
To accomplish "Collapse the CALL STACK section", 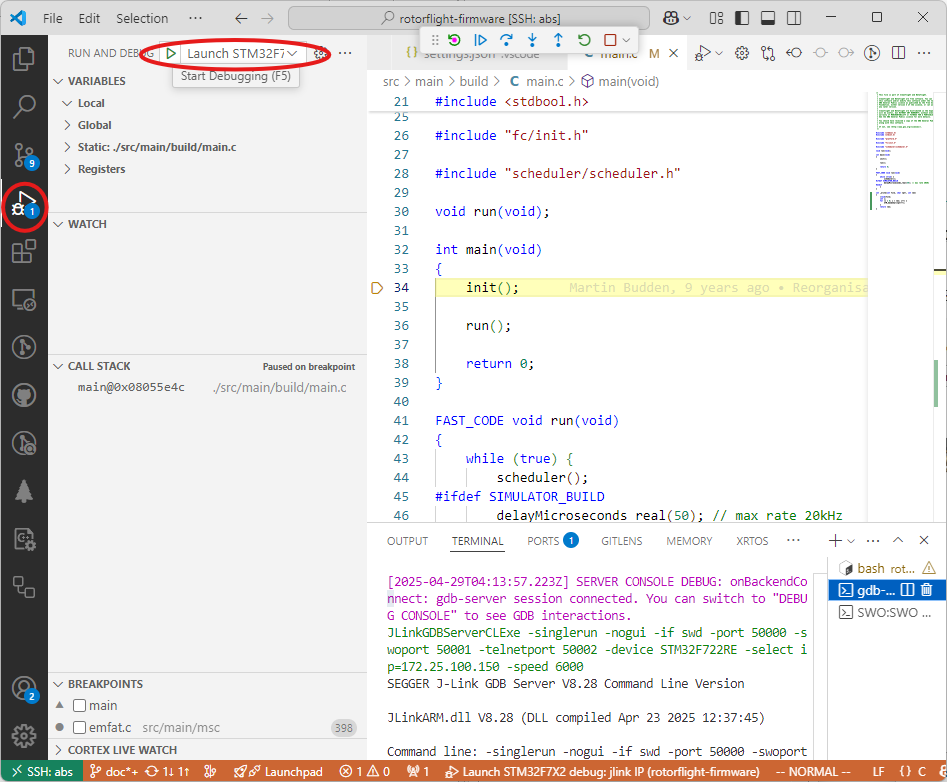I will point(58,366).
